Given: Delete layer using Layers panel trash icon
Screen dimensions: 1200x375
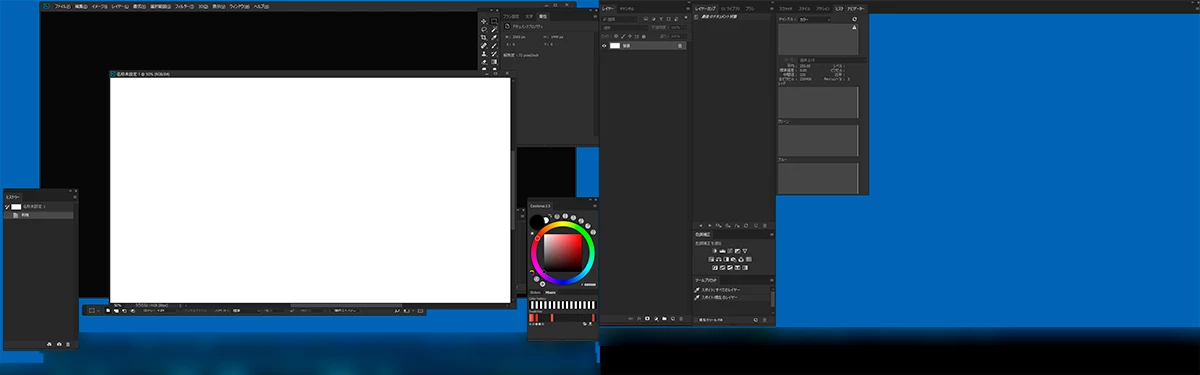Looking at the screenshot, I should click(x=681, y=319).
